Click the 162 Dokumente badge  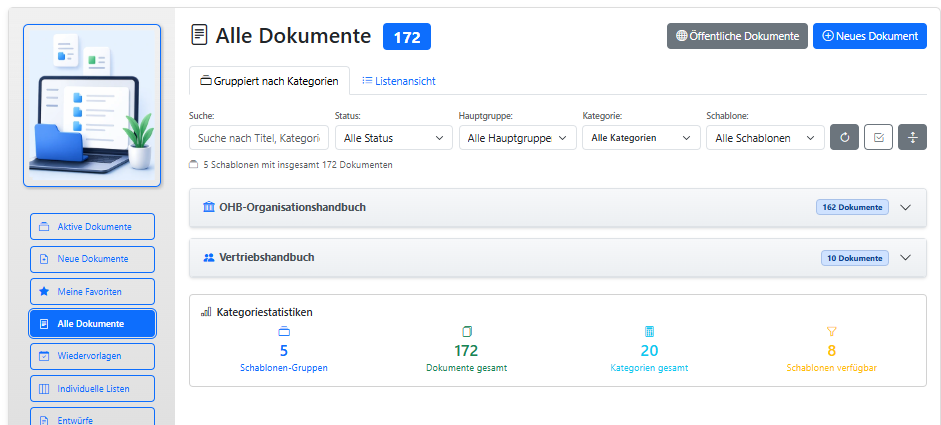(852, 207)
